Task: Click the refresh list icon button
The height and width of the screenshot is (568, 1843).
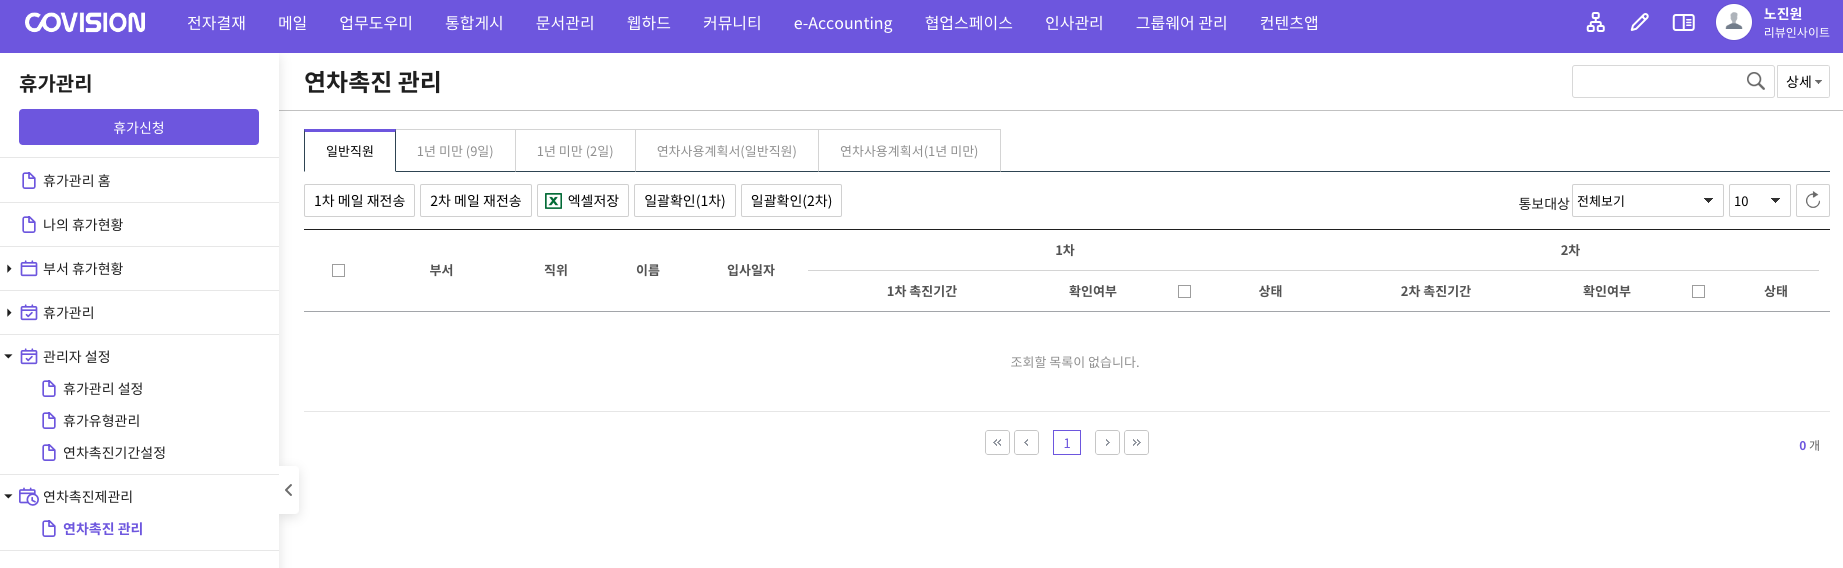Action: (x=1812, y=201)
